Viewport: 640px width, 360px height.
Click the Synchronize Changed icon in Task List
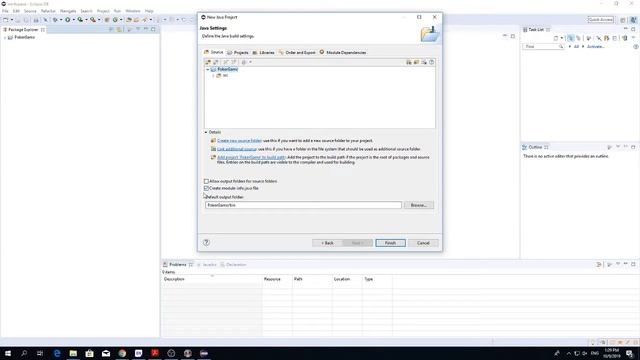pyautogui.click(x=625, y=38)
